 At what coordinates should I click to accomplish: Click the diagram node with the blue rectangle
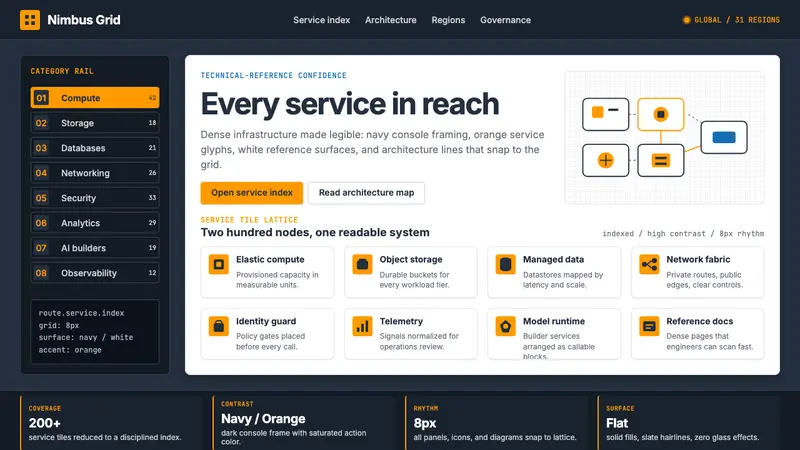click(x=724, y=137)
